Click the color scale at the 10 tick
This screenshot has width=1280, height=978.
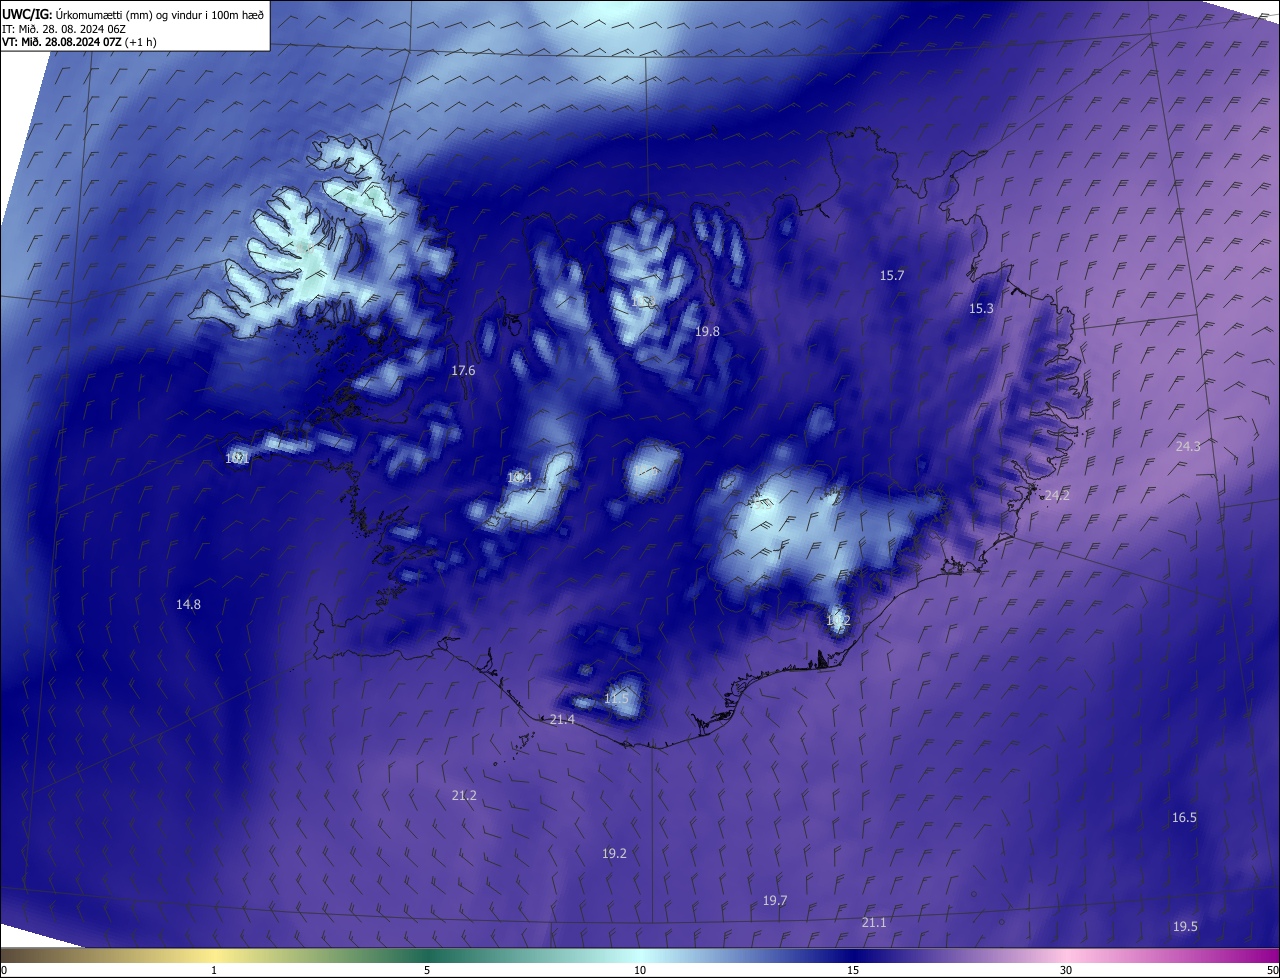click(640, 956)
